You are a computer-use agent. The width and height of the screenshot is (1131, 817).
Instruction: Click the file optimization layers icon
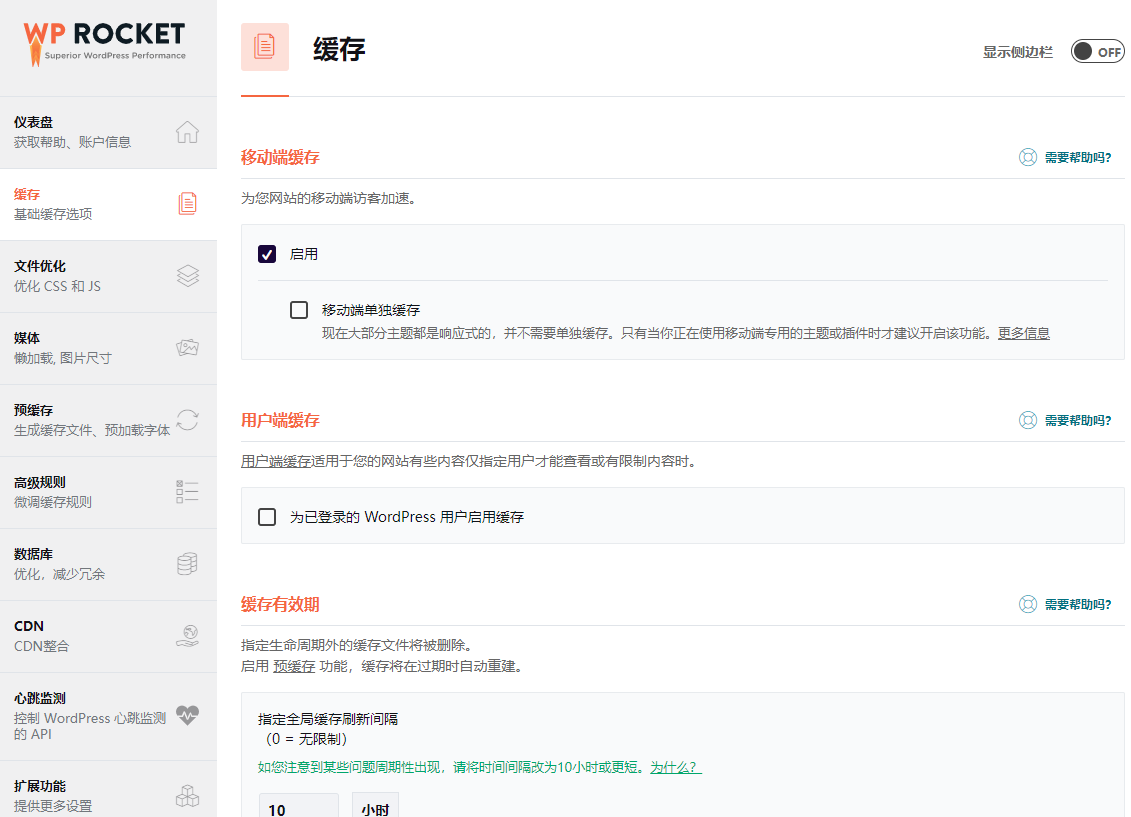coord(187,275)
